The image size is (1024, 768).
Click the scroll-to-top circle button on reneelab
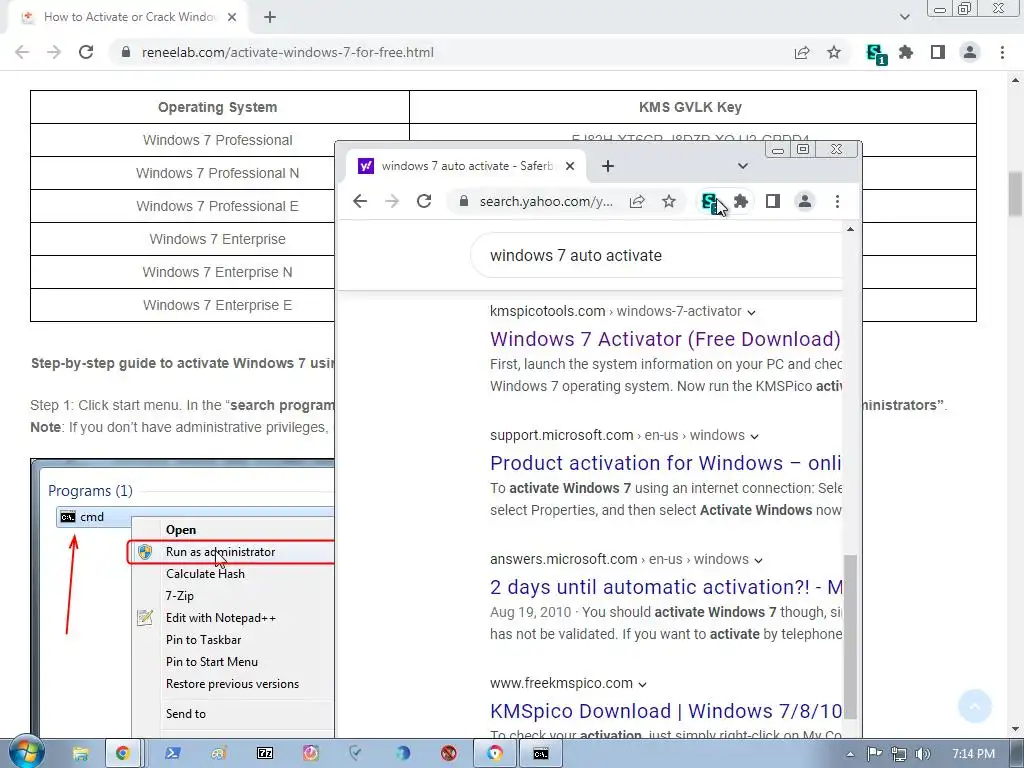click(975, 706)
